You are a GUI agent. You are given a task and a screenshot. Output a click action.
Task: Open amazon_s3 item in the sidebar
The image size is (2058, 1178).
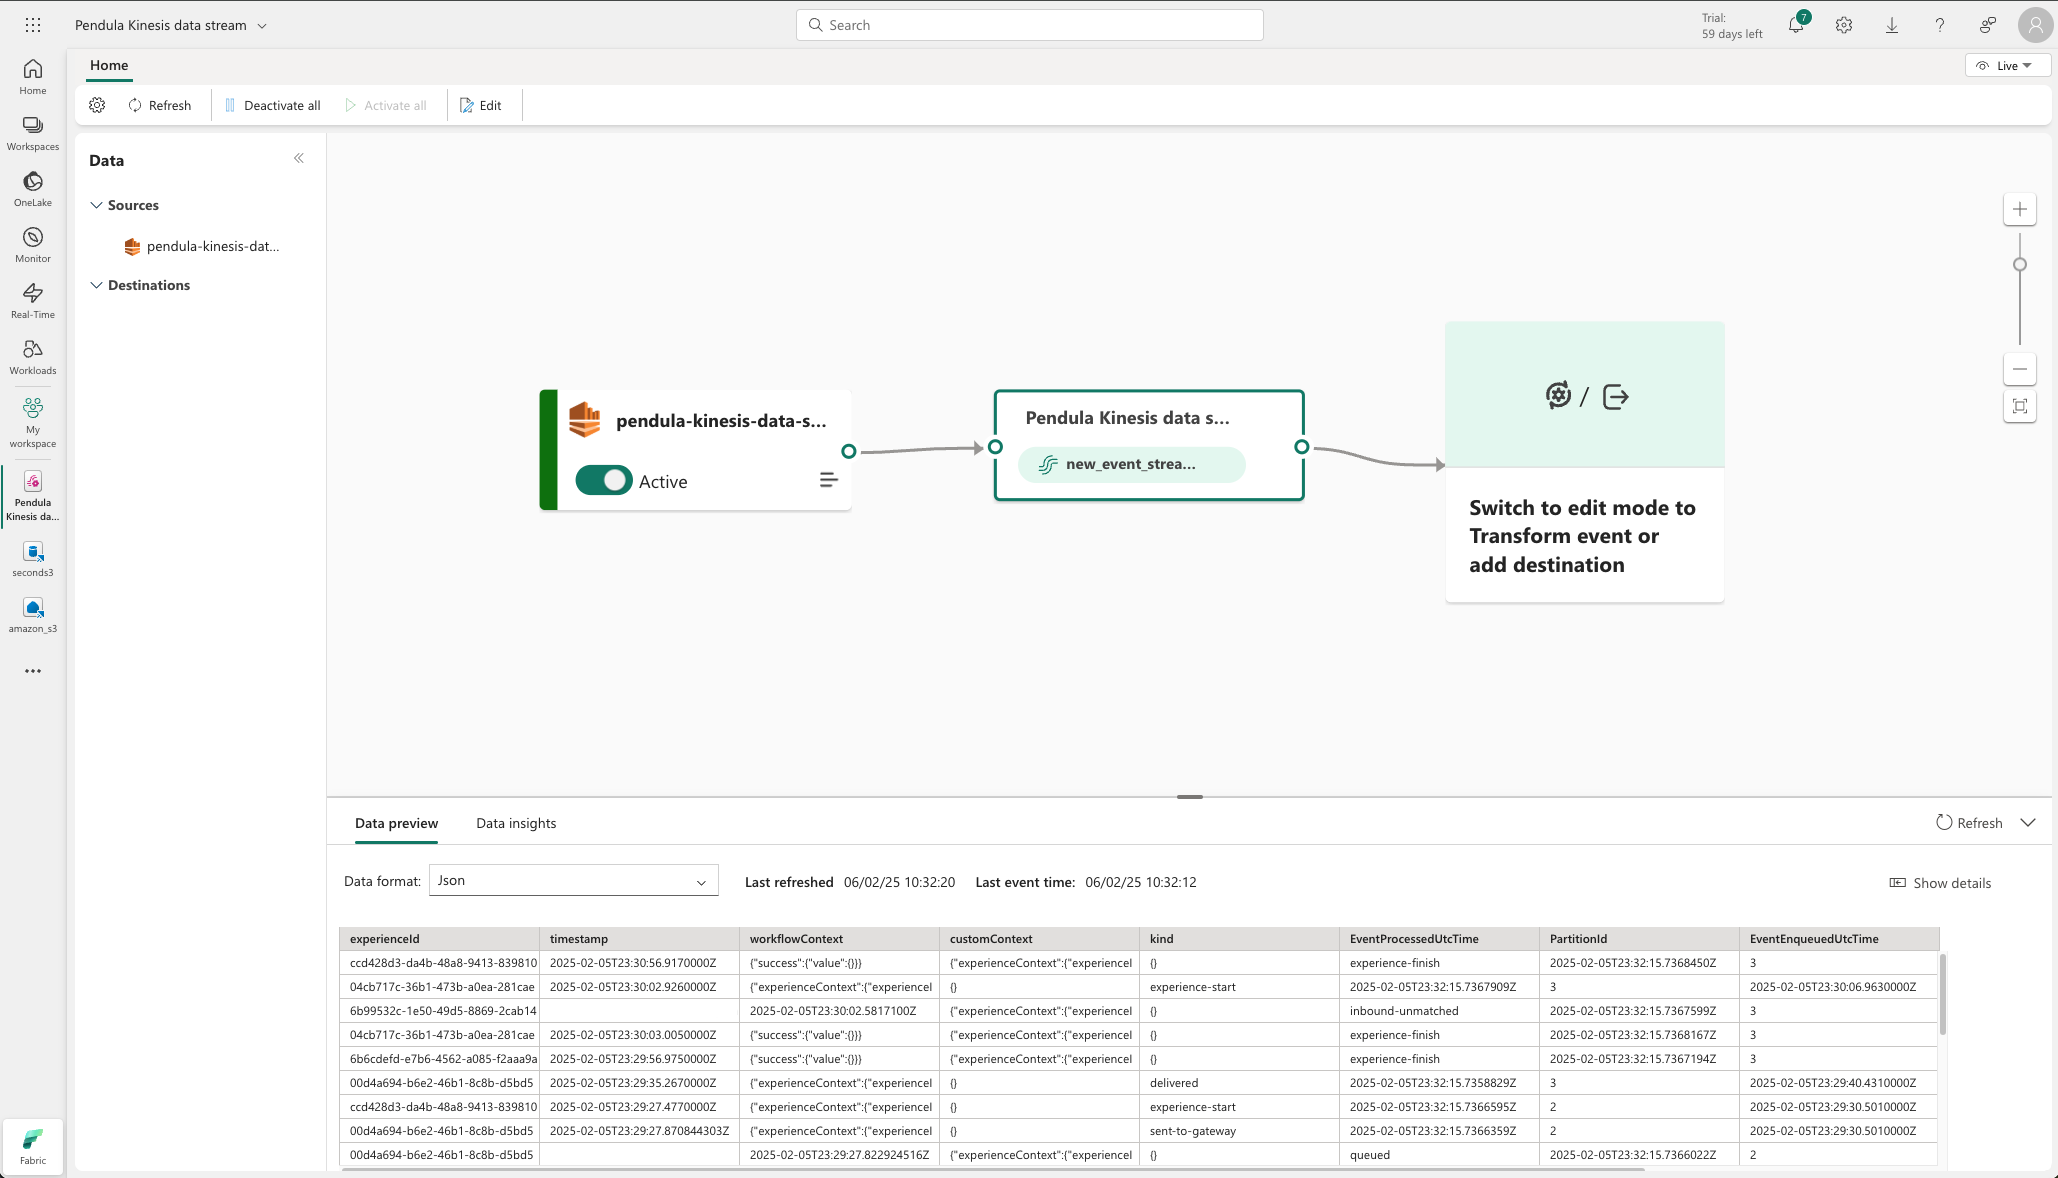[33, 616]
